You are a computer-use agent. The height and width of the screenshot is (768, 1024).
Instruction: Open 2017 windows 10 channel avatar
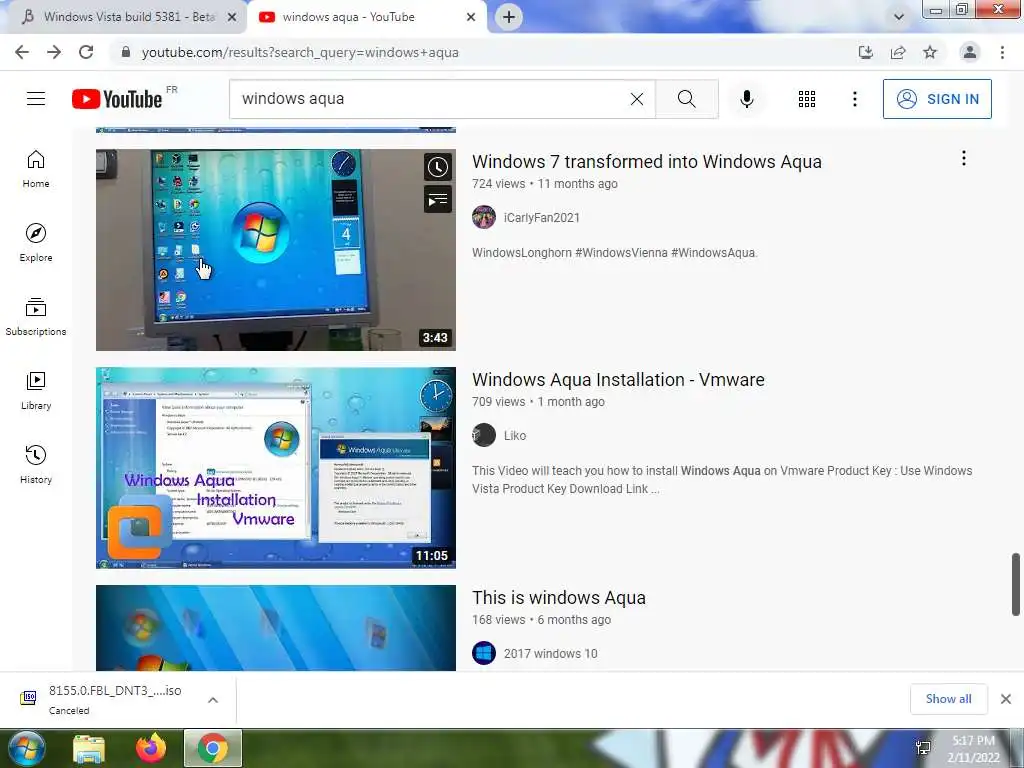[484, 653]
